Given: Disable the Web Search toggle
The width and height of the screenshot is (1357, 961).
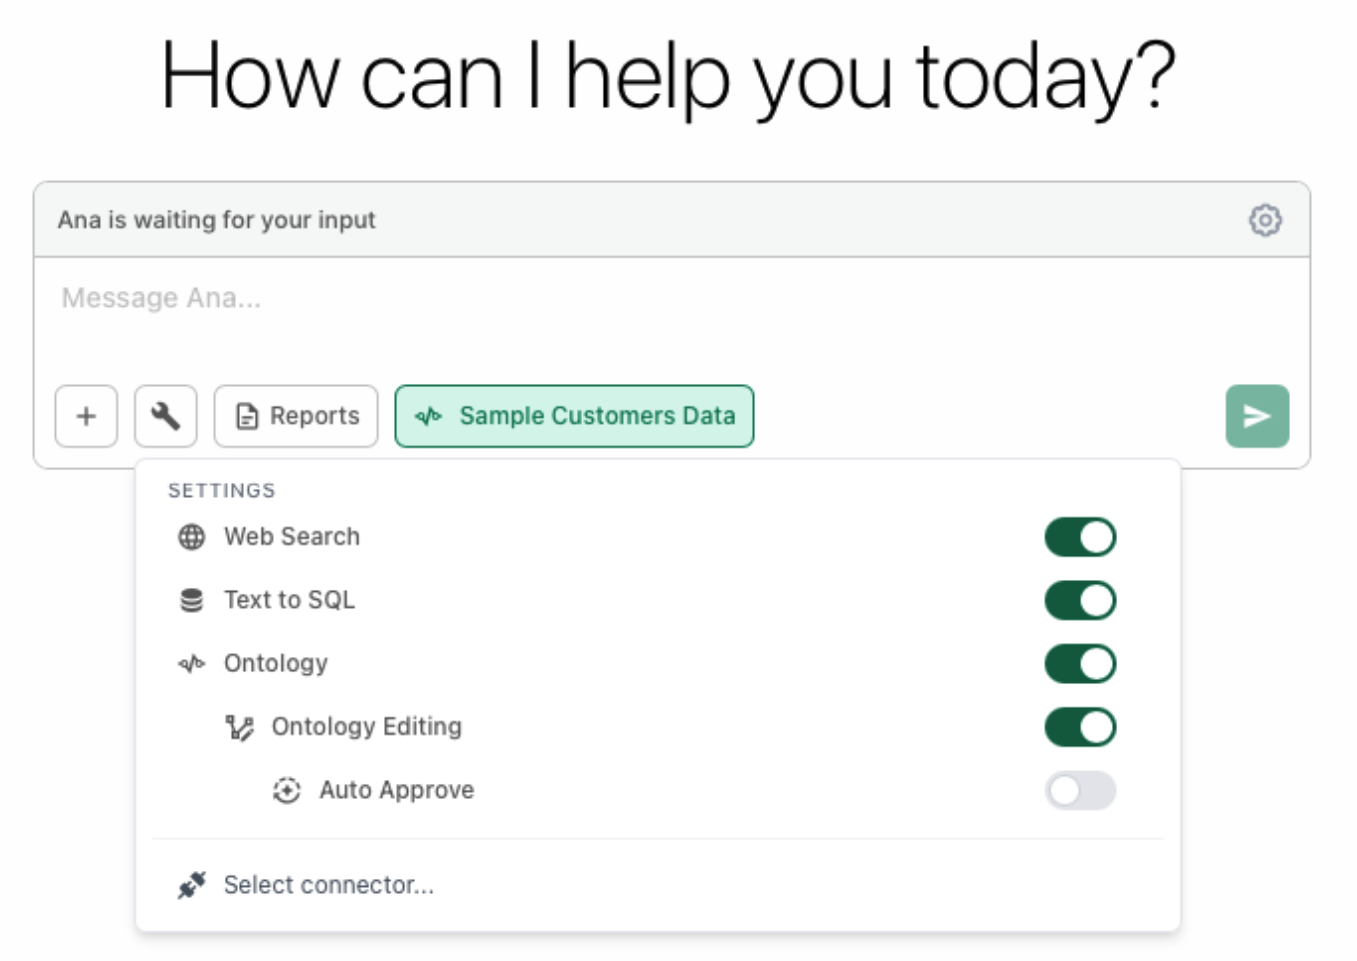Looking at the screenshot, I should point(1080,536).
